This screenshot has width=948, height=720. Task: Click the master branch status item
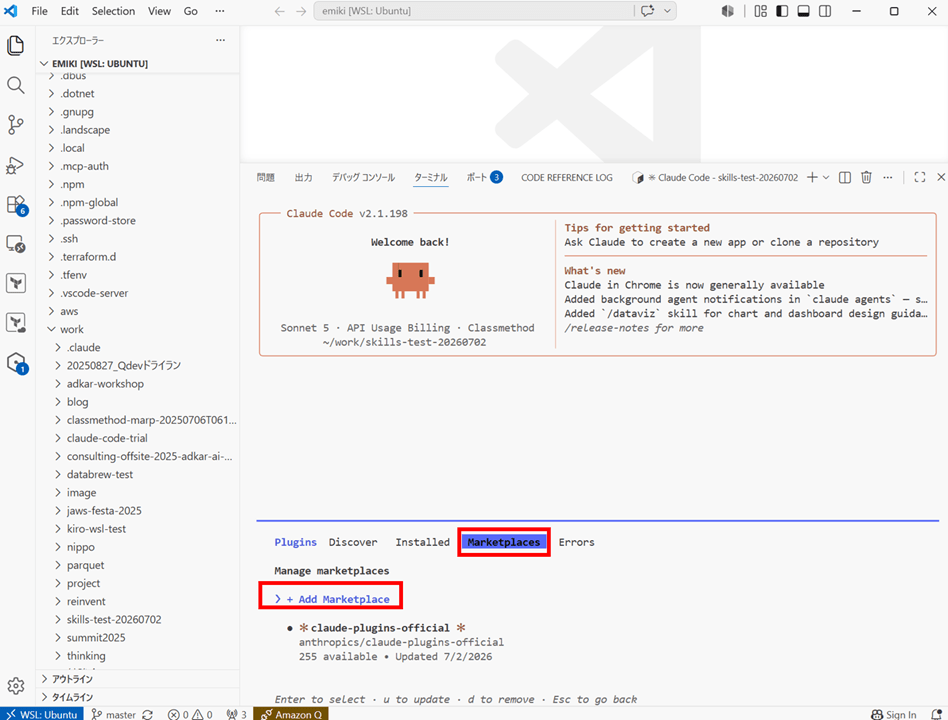click(x=114, y=714)
